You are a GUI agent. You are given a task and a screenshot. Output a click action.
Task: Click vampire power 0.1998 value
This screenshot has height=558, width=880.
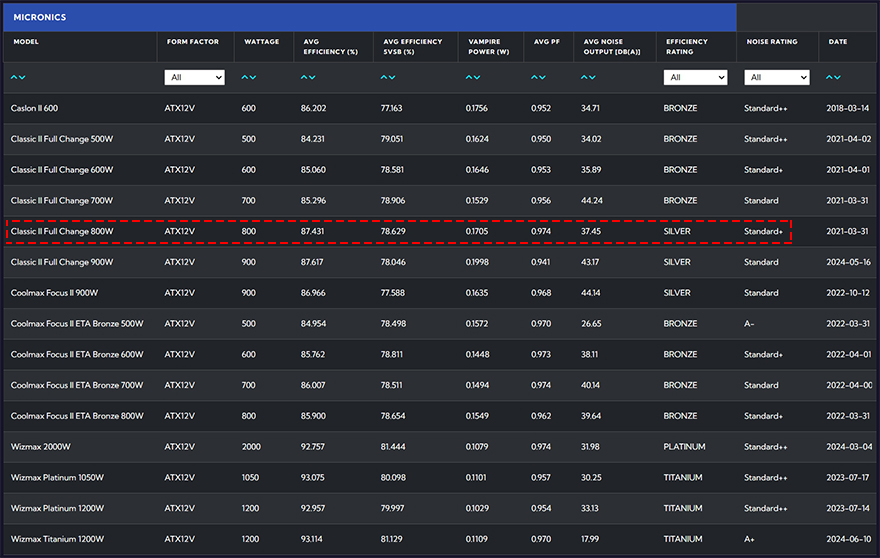point(476,262)
